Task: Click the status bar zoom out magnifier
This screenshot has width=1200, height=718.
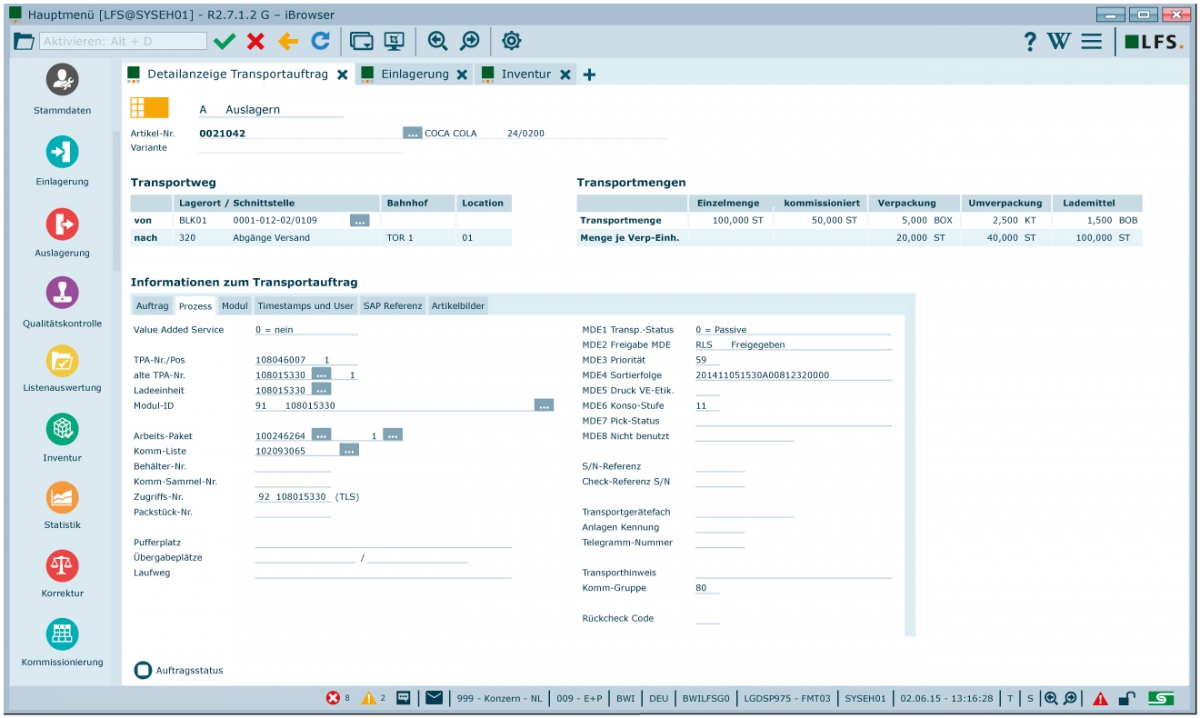Action: pos(1070,698)
